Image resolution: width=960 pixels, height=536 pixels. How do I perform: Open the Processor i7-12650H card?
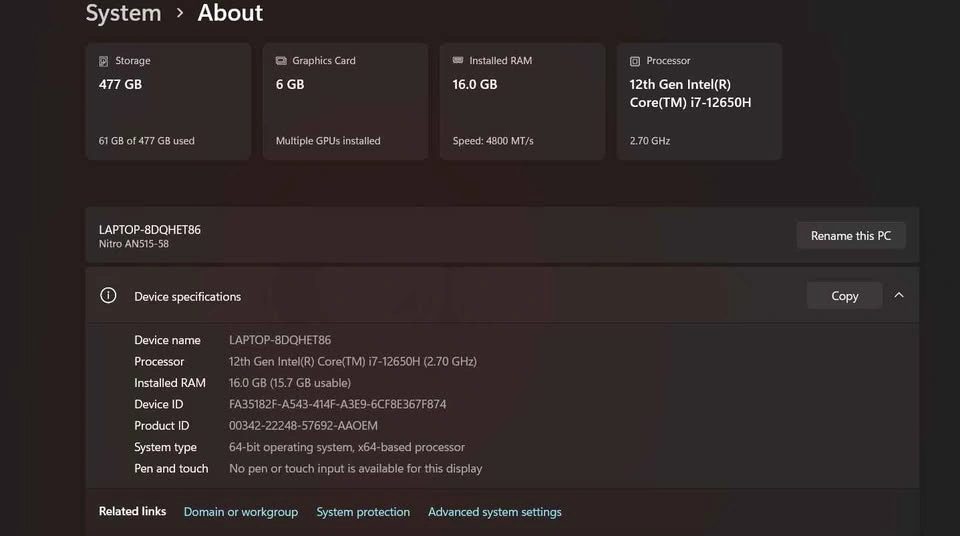tap(699, 102)
